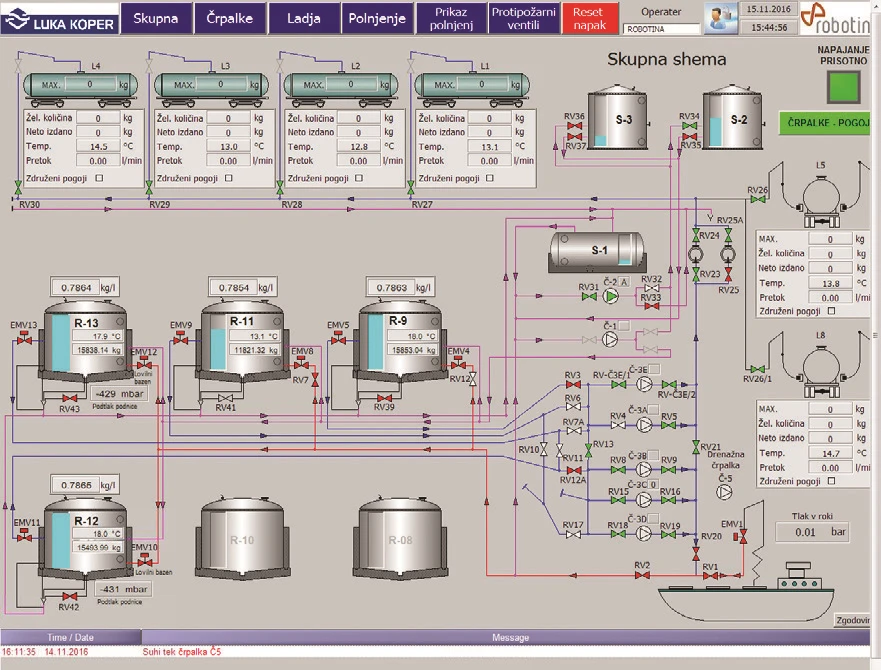Click red valve RV2 icon
The height and width of the screenshot is (670, 881).
tap(642, 575)
